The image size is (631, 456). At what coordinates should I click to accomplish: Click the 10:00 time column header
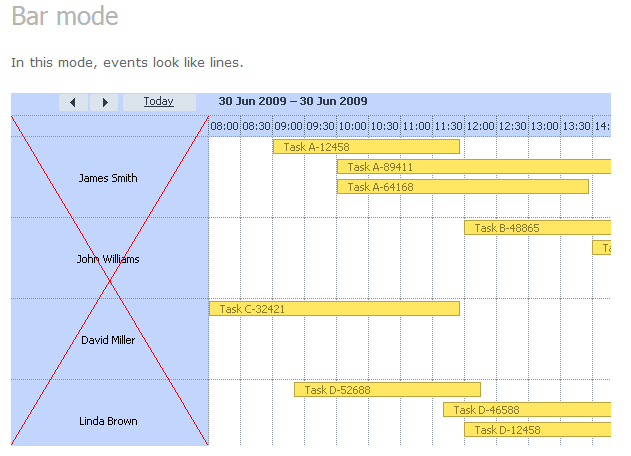coord(353,126)
